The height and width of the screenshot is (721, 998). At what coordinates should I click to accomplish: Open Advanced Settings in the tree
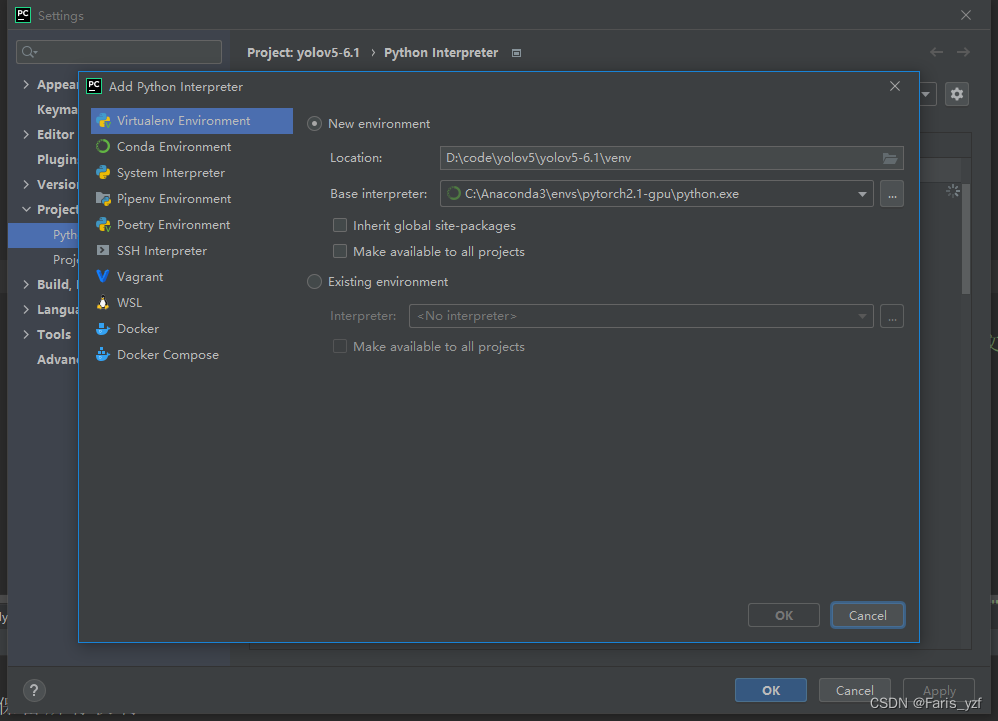(x=57, y=360)
